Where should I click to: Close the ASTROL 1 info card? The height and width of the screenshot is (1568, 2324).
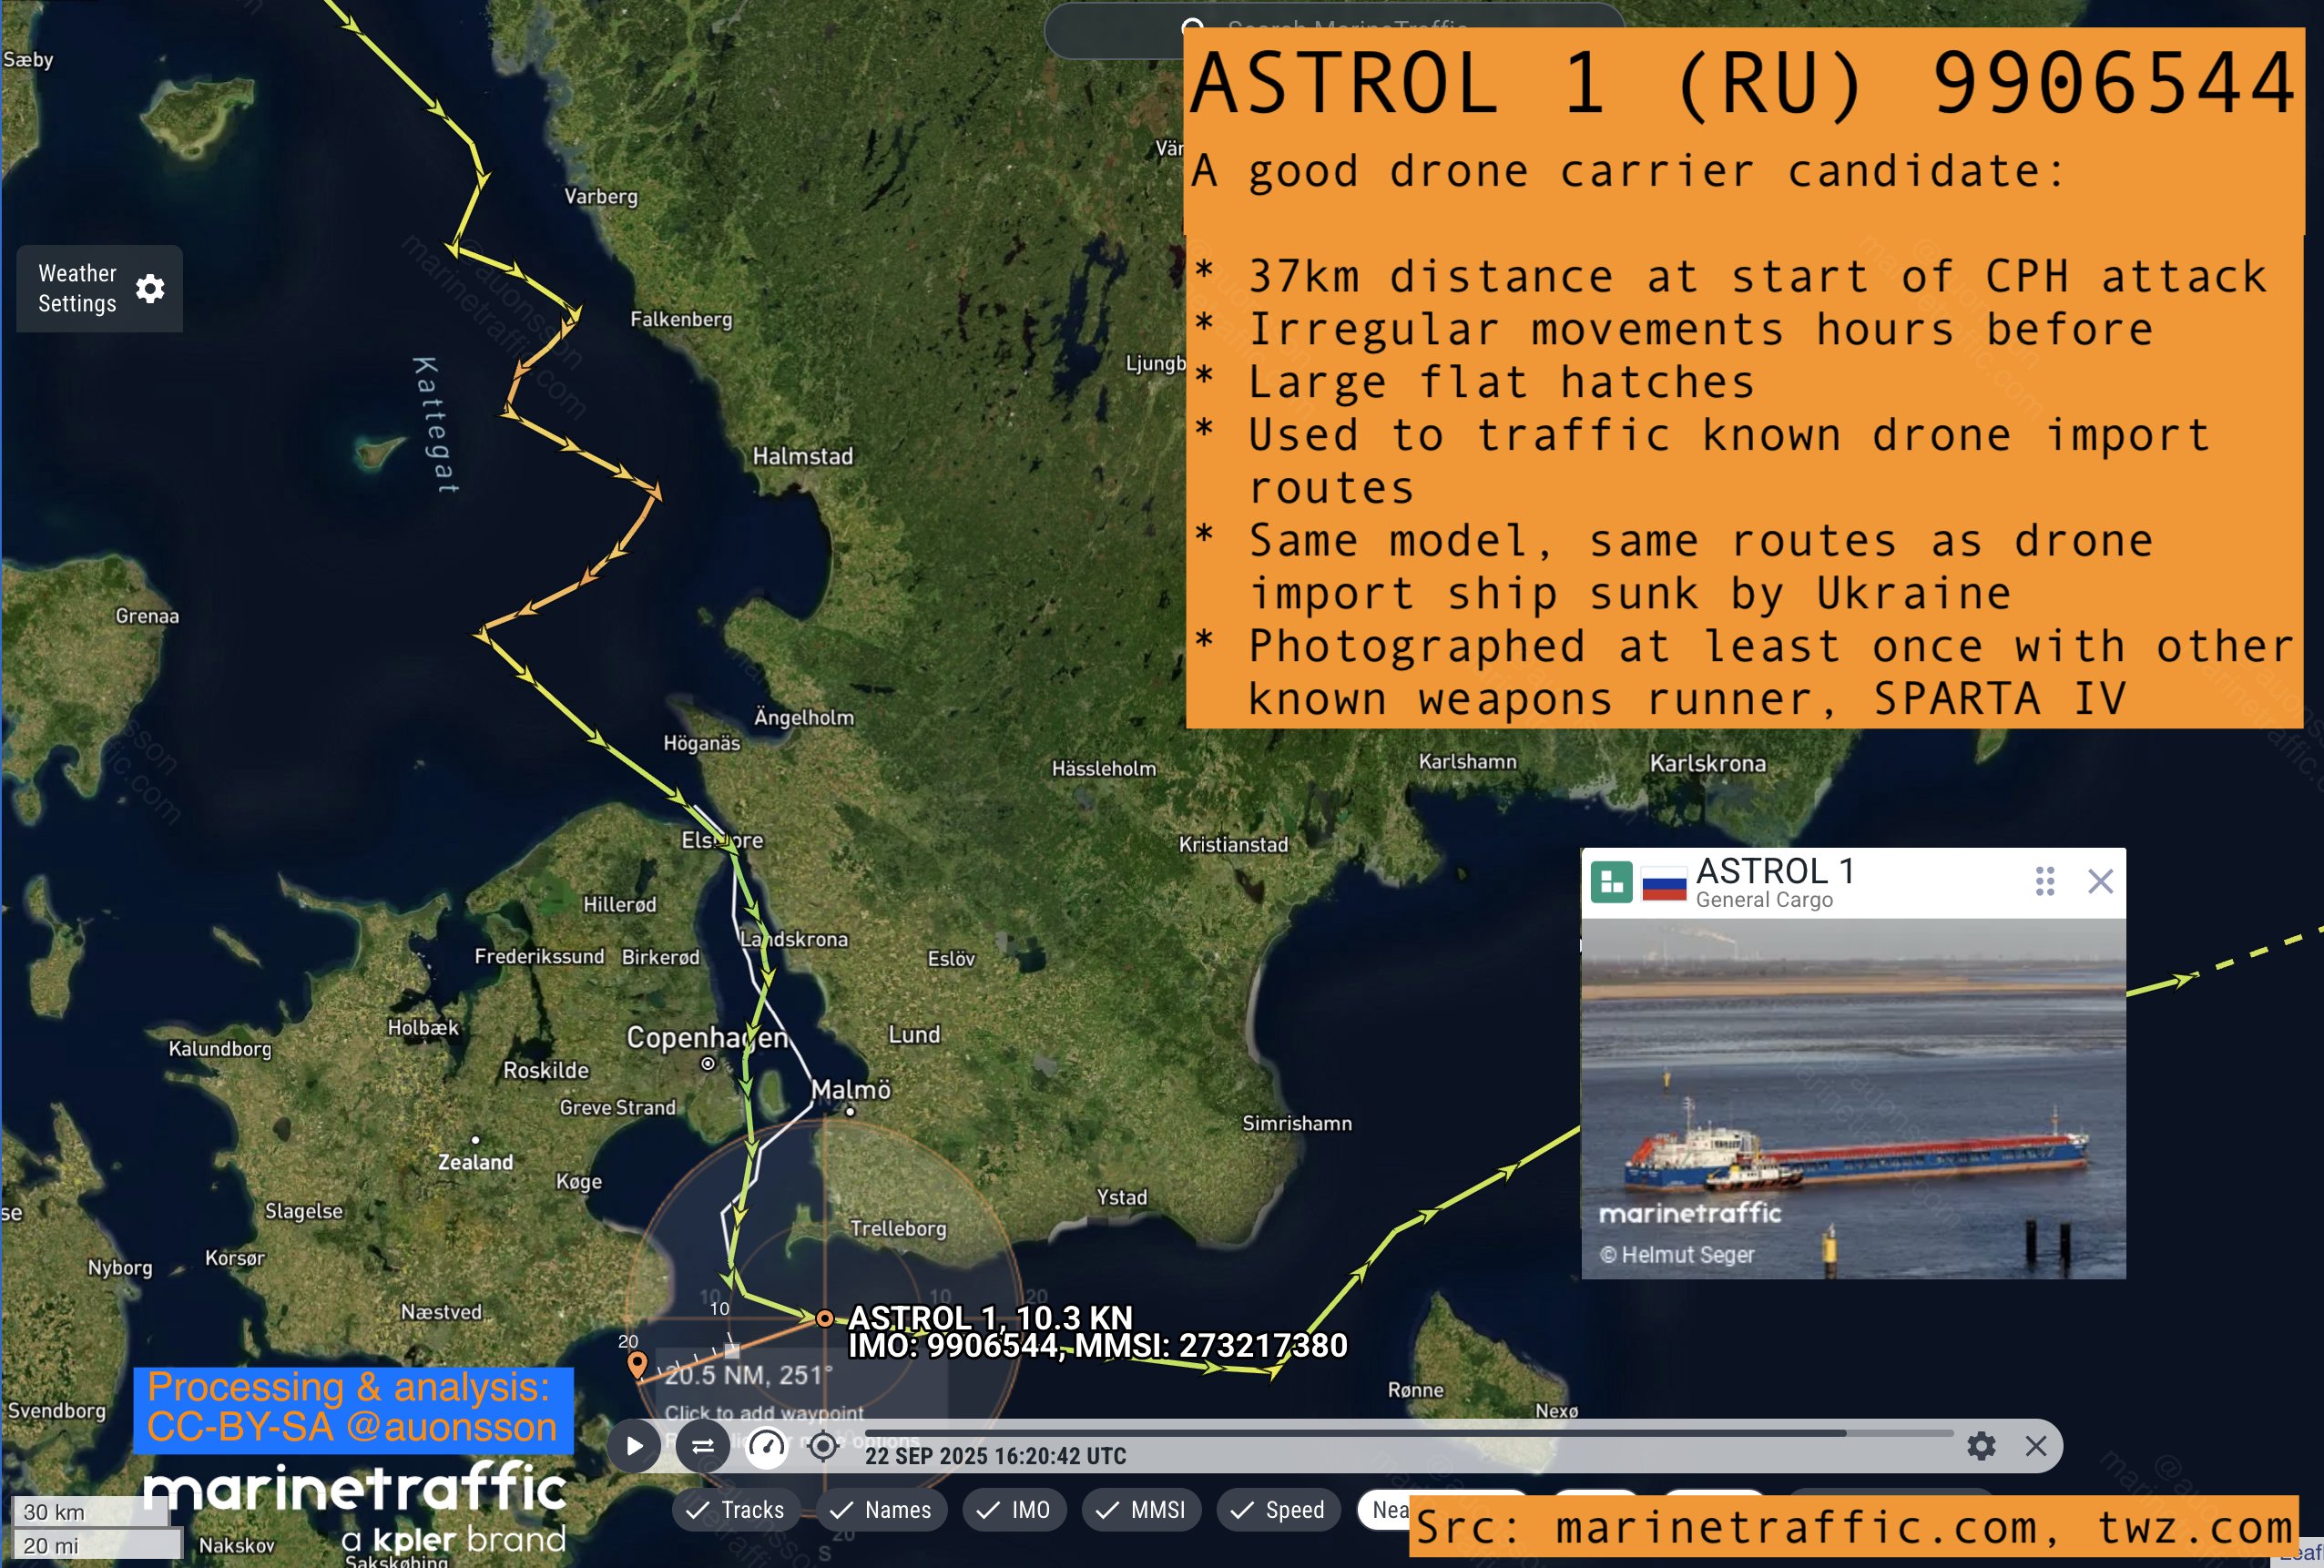pos(2100,881)
